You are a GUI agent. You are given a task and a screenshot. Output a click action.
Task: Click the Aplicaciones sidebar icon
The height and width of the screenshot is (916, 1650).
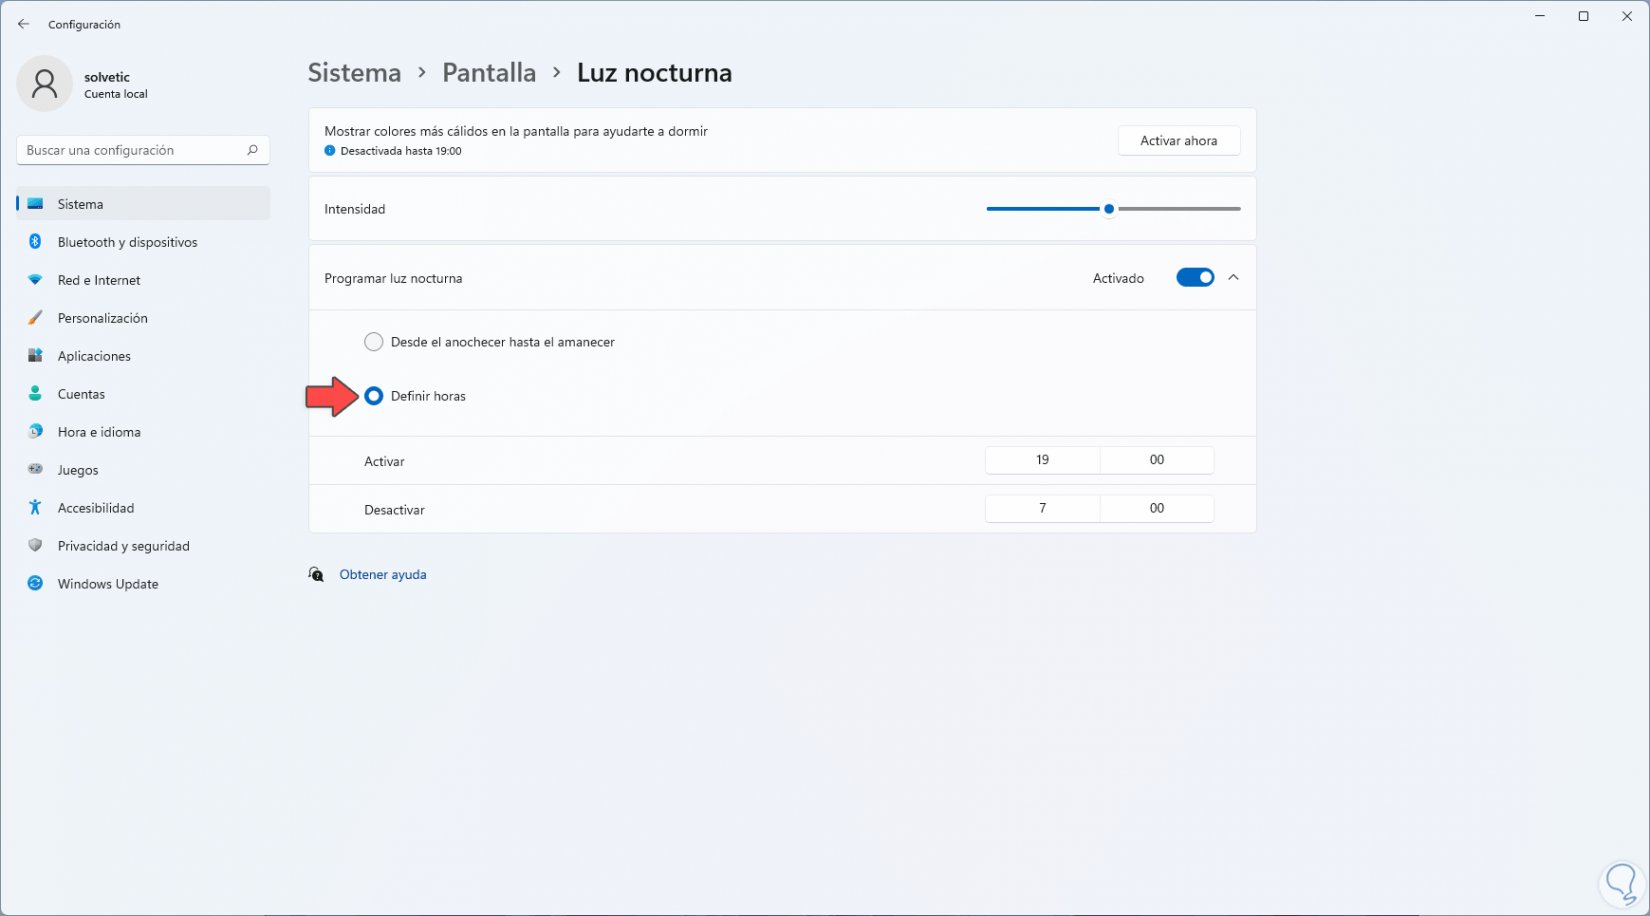tap(35, 356)
